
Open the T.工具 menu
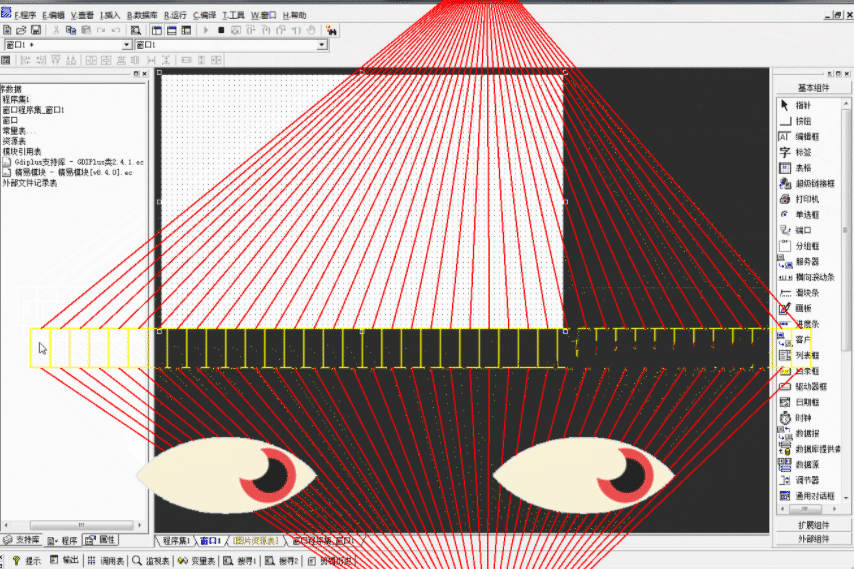click(234, 15)
